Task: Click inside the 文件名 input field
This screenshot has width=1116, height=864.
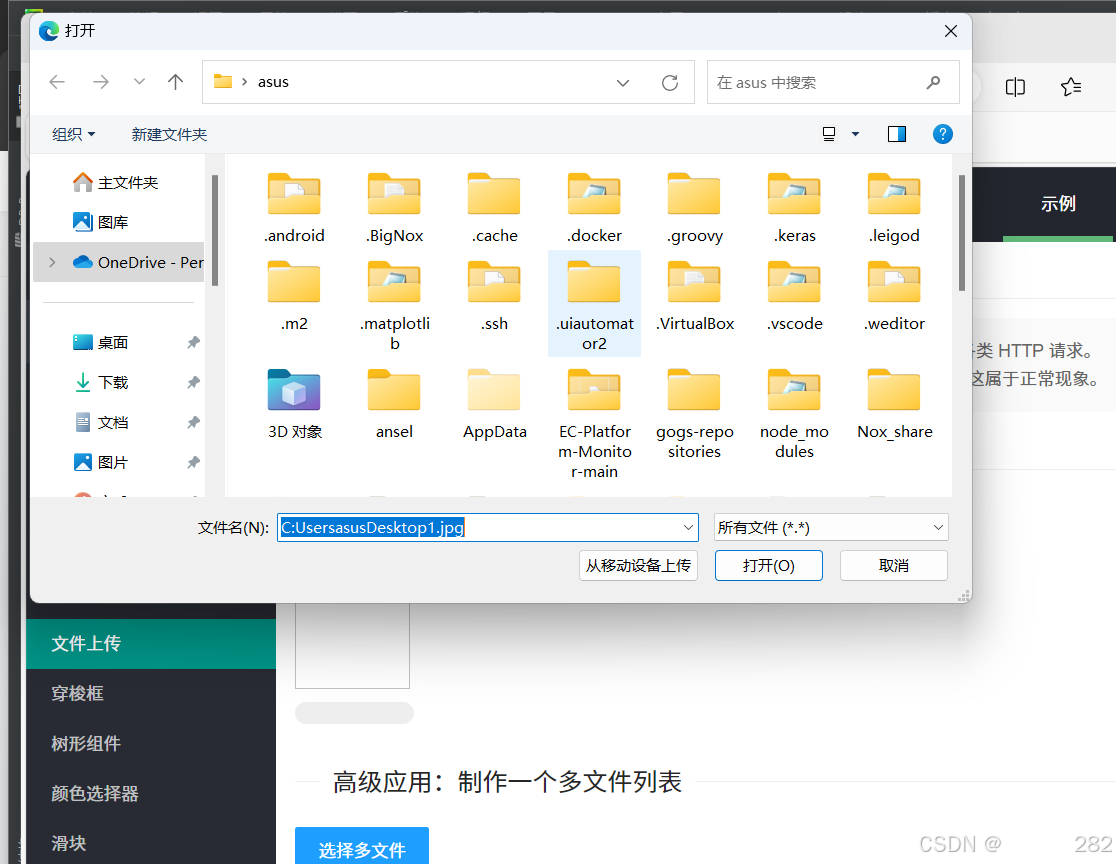Action: point(450,527)
